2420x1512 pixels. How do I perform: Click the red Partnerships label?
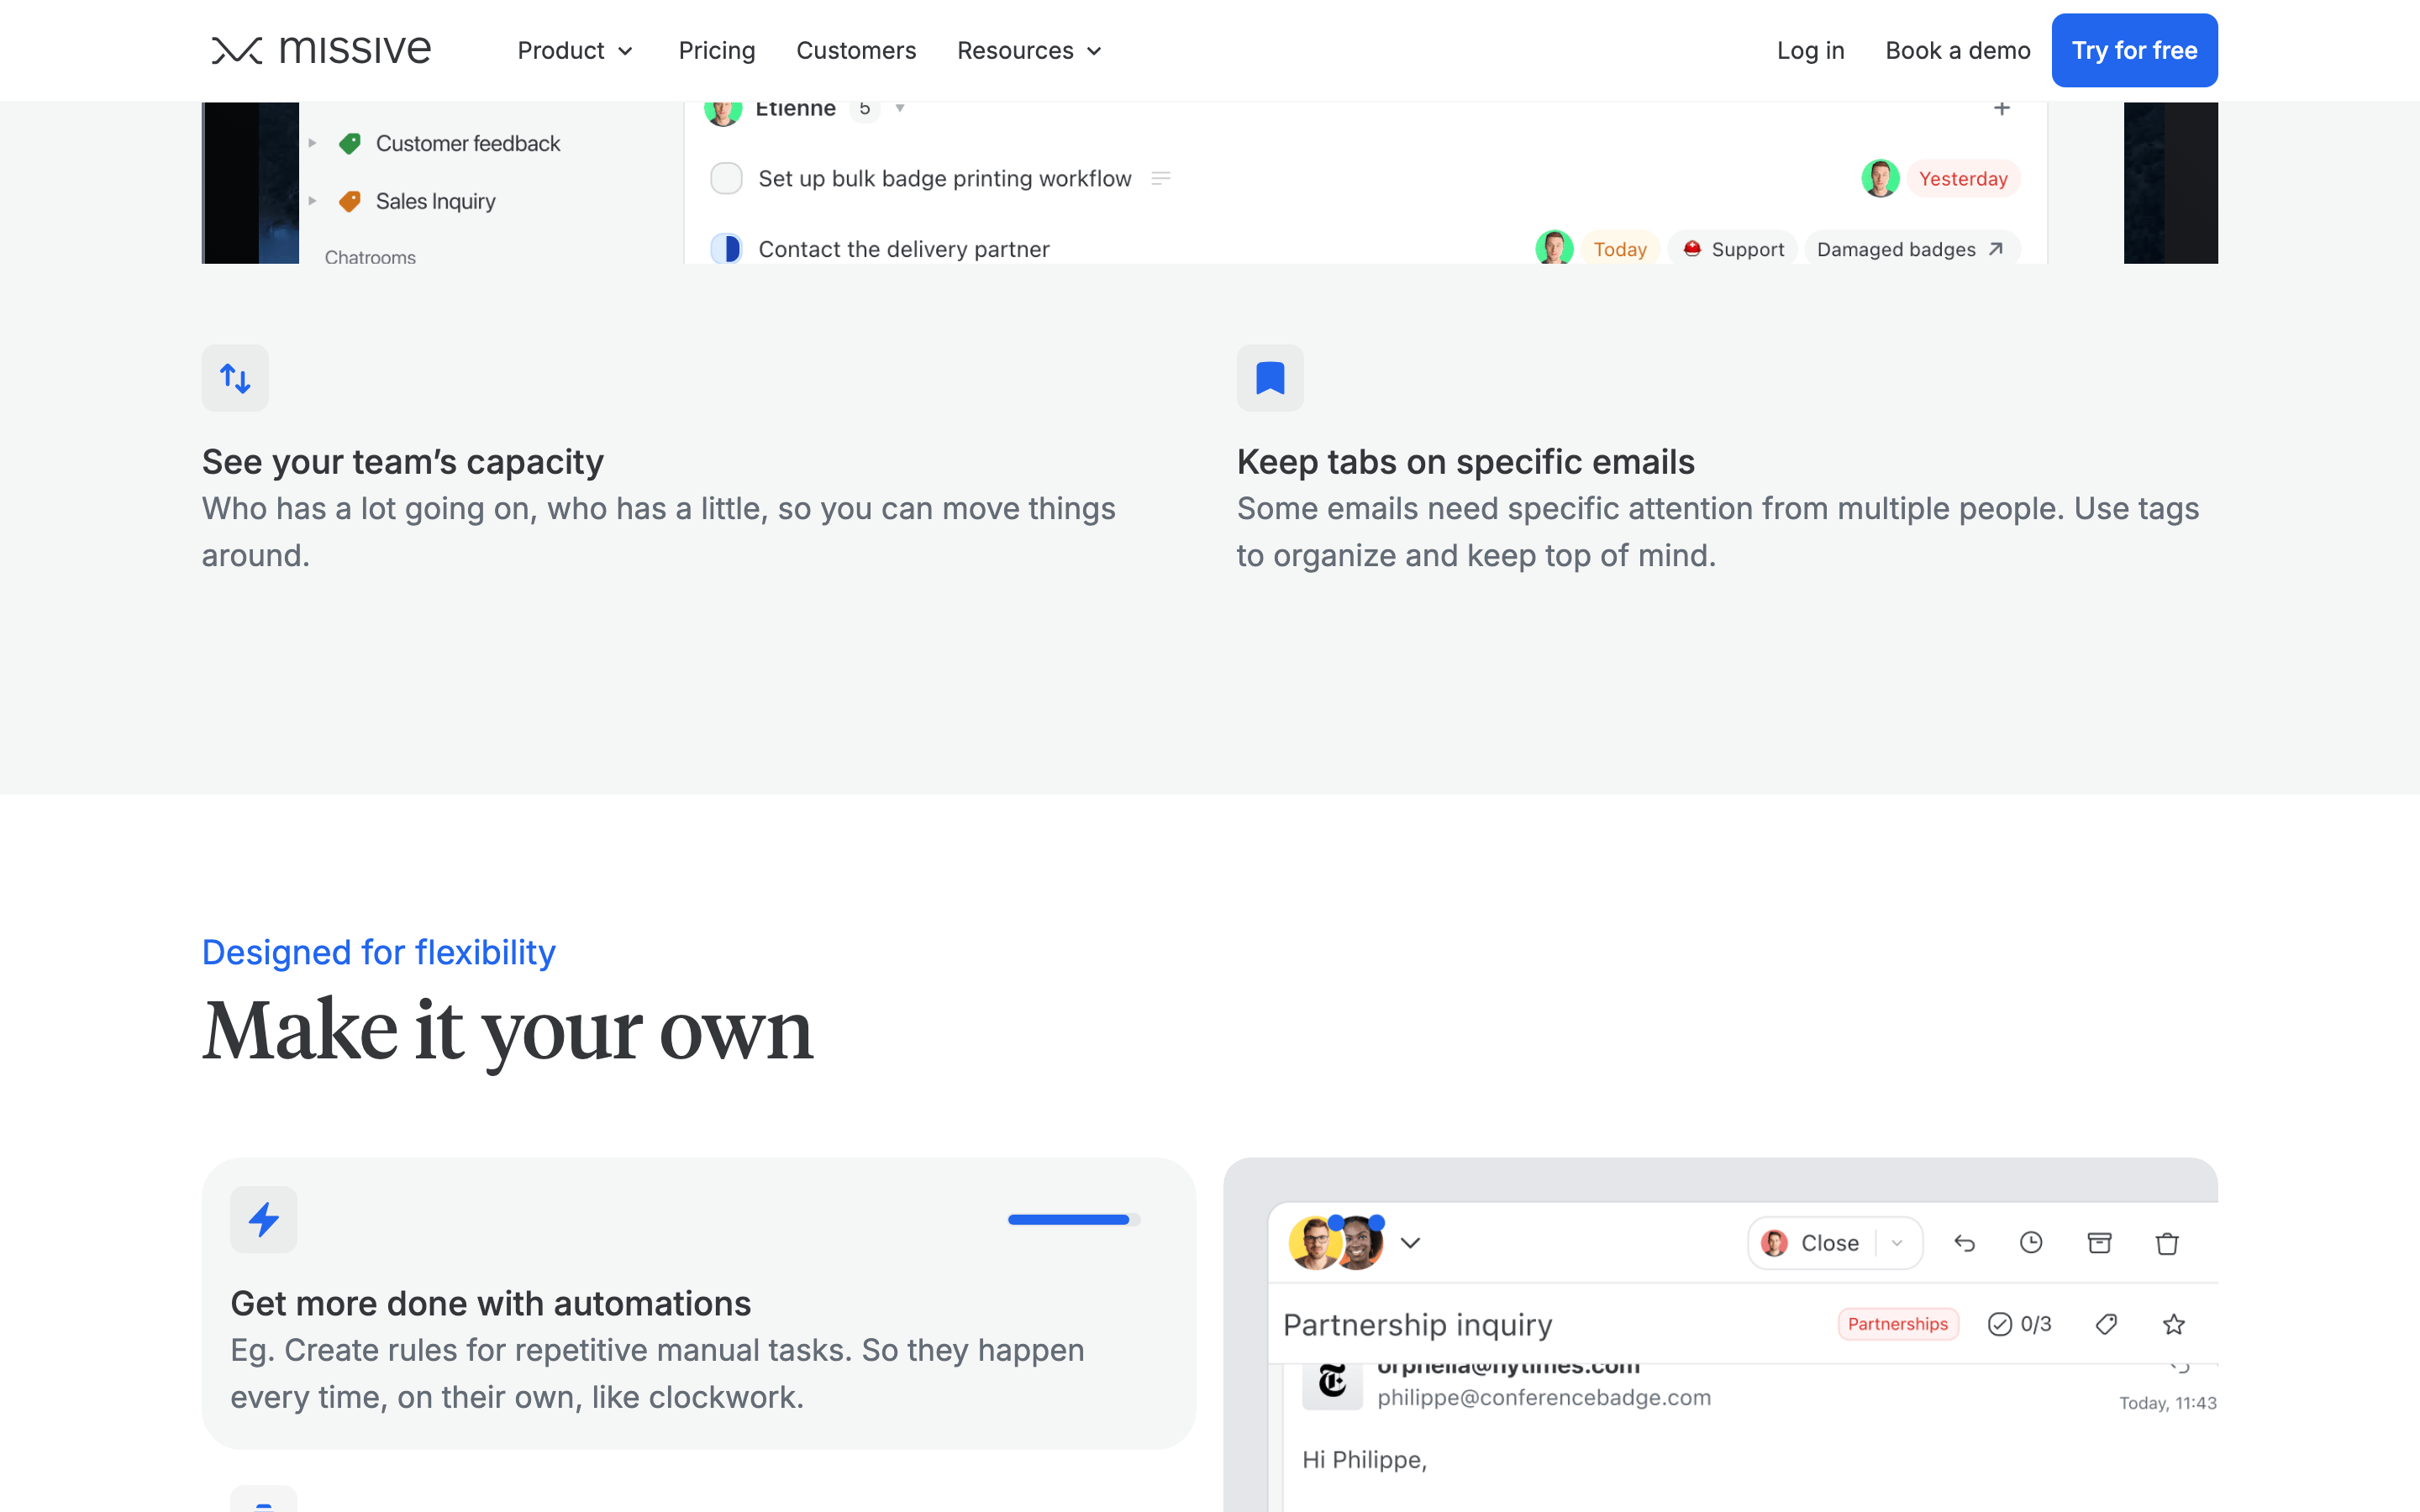pyautogui.click(x=1897, y=1324)
